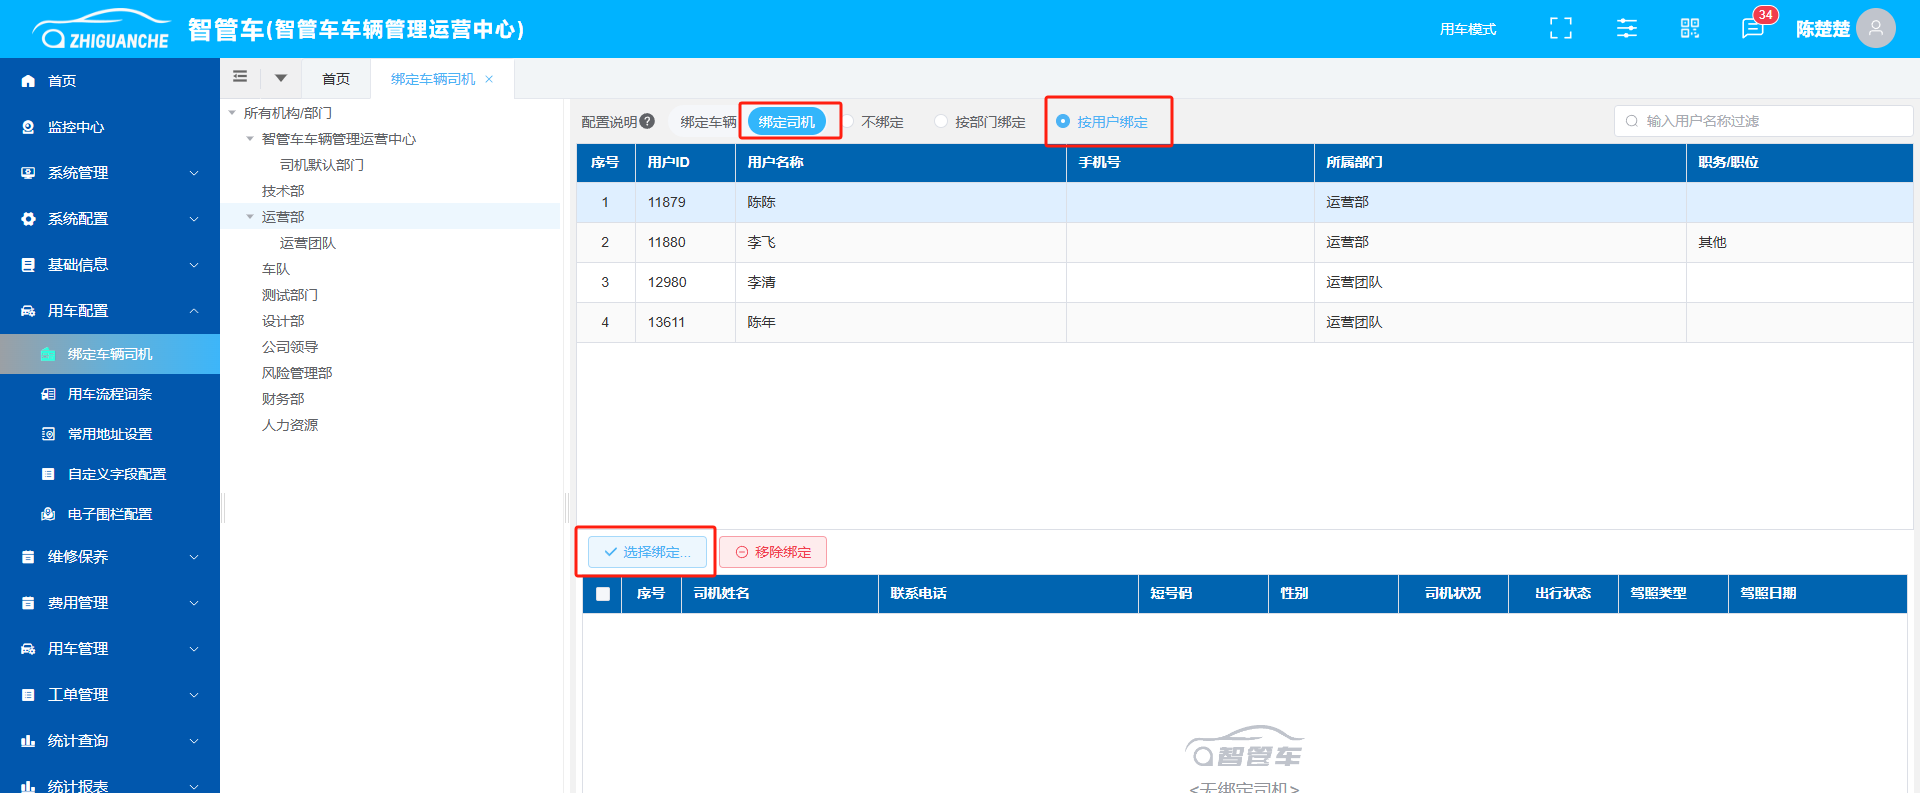The height and width of the screenshot is (793, 1920).
Task: Click the QR code grid icon
Action: click(1690, 29)
